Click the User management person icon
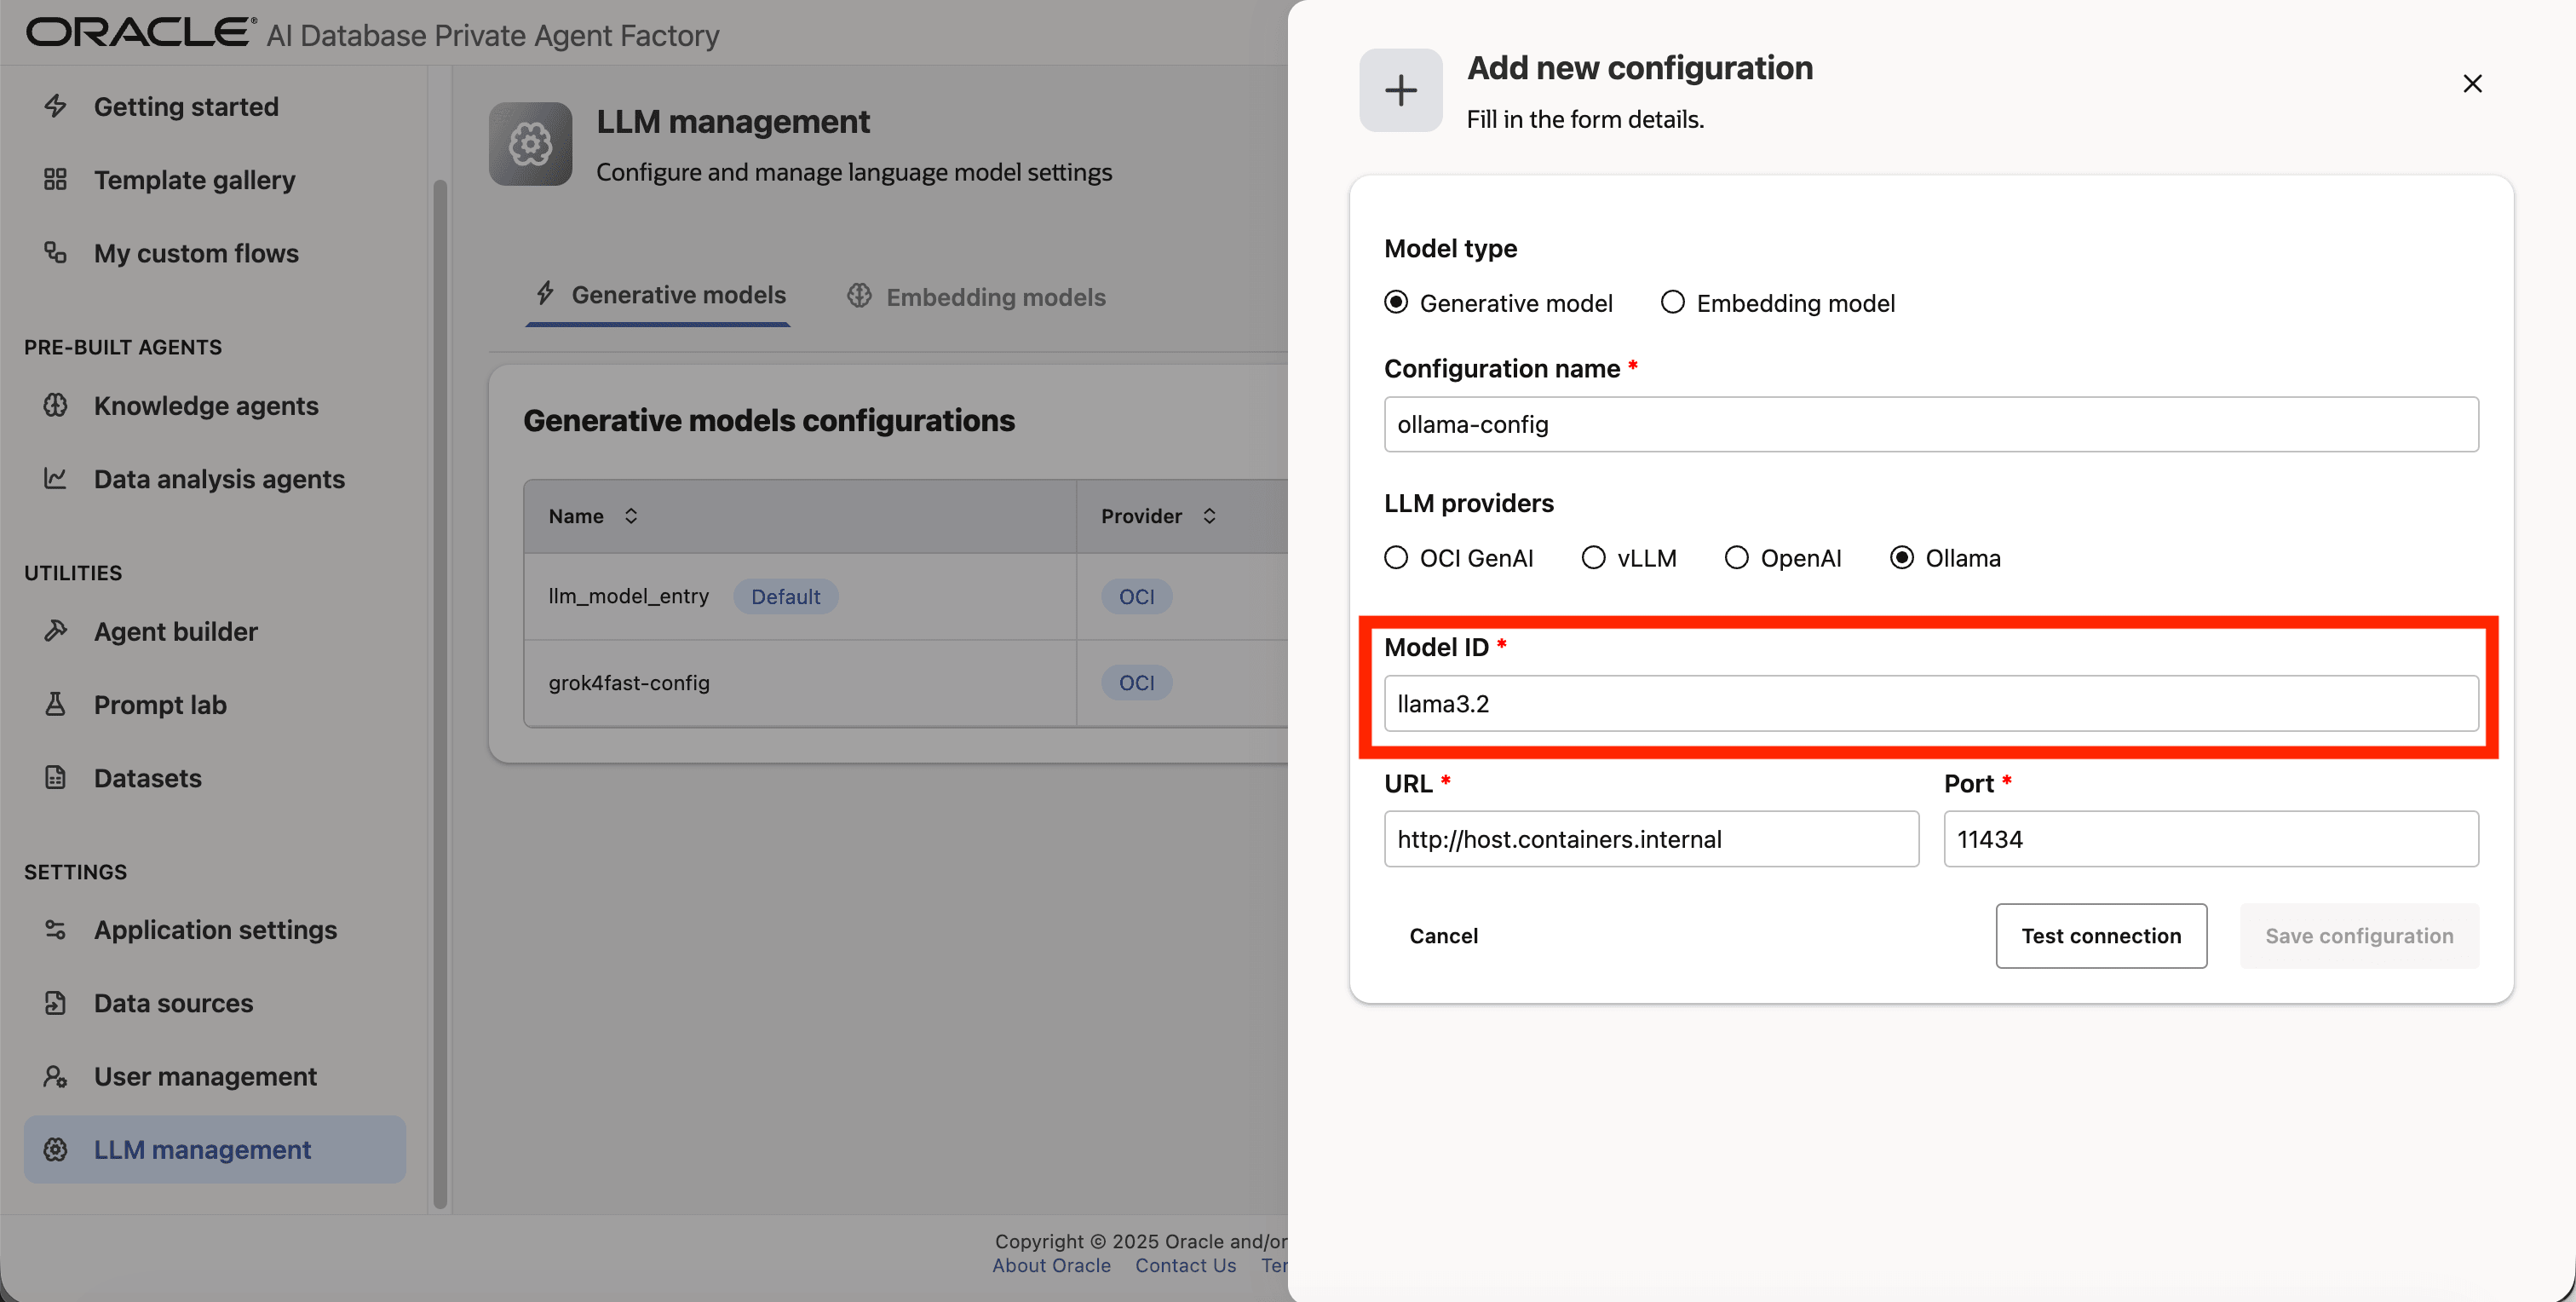Image resolution: width=2576 pixels, height=1302 pixels. pos(55,1076)
